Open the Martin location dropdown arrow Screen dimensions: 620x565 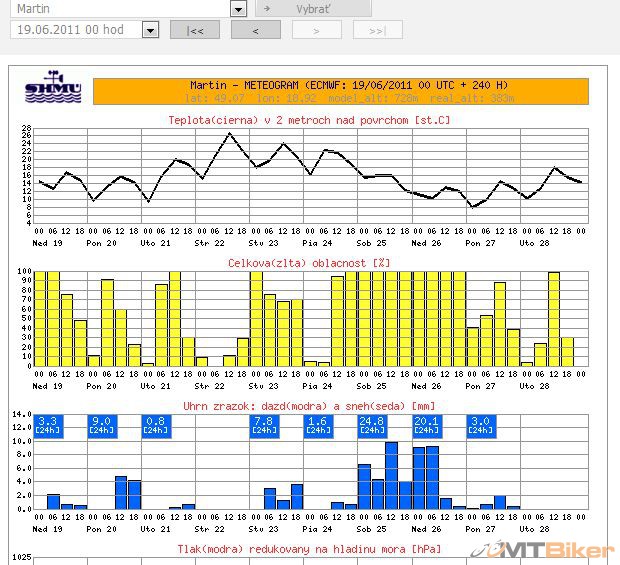[x=238, y=9]
